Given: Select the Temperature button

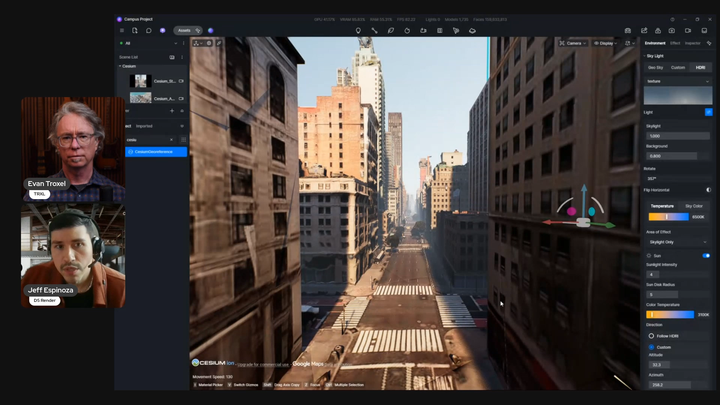Looking at the screenshot, I should click(x=662, y=206).
